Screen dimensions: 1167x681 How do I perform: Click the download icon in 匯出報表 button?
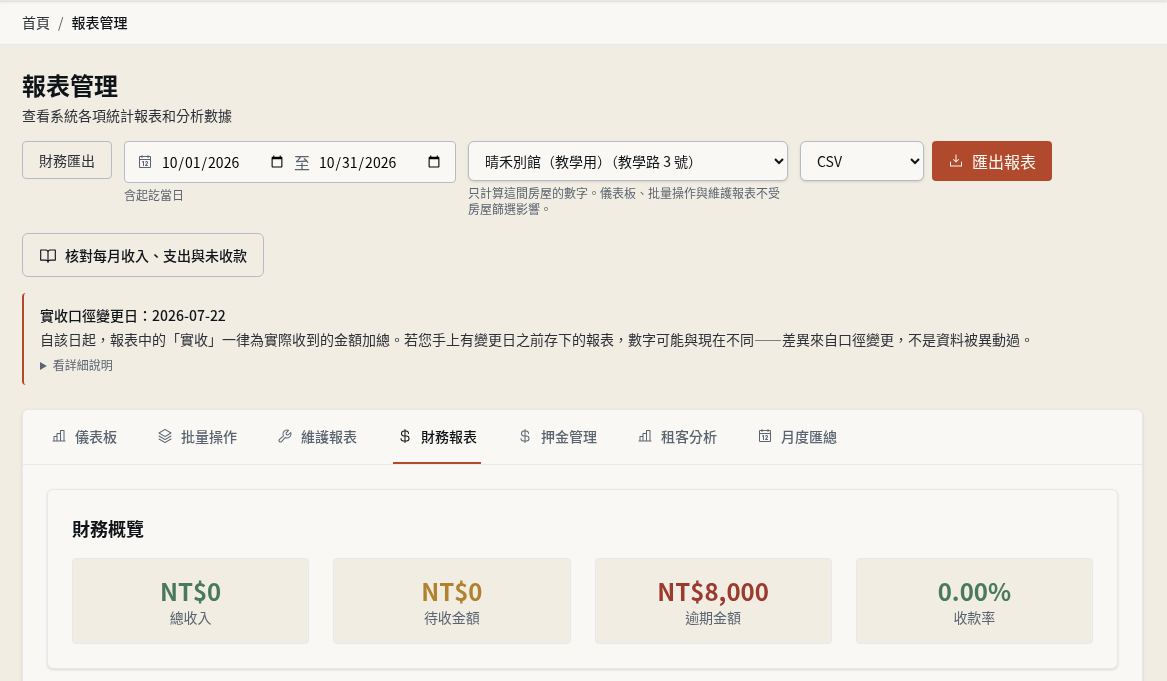pyautogui.click(x=956, y=162)
